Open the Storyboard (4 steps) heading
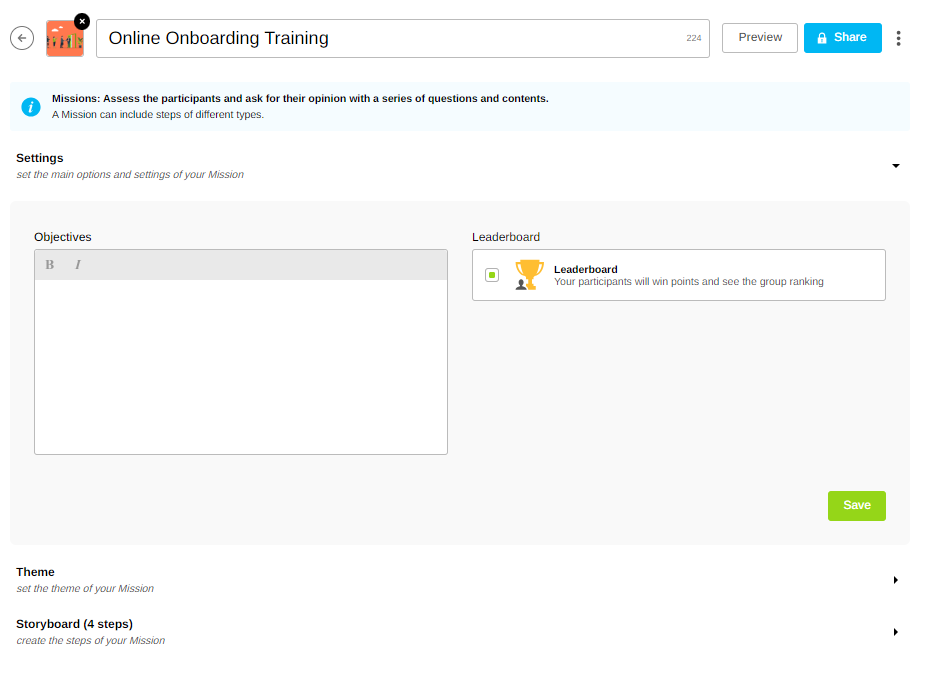Image resolution: width=952 pixels, height=678 pixels. tap(74, 624)
